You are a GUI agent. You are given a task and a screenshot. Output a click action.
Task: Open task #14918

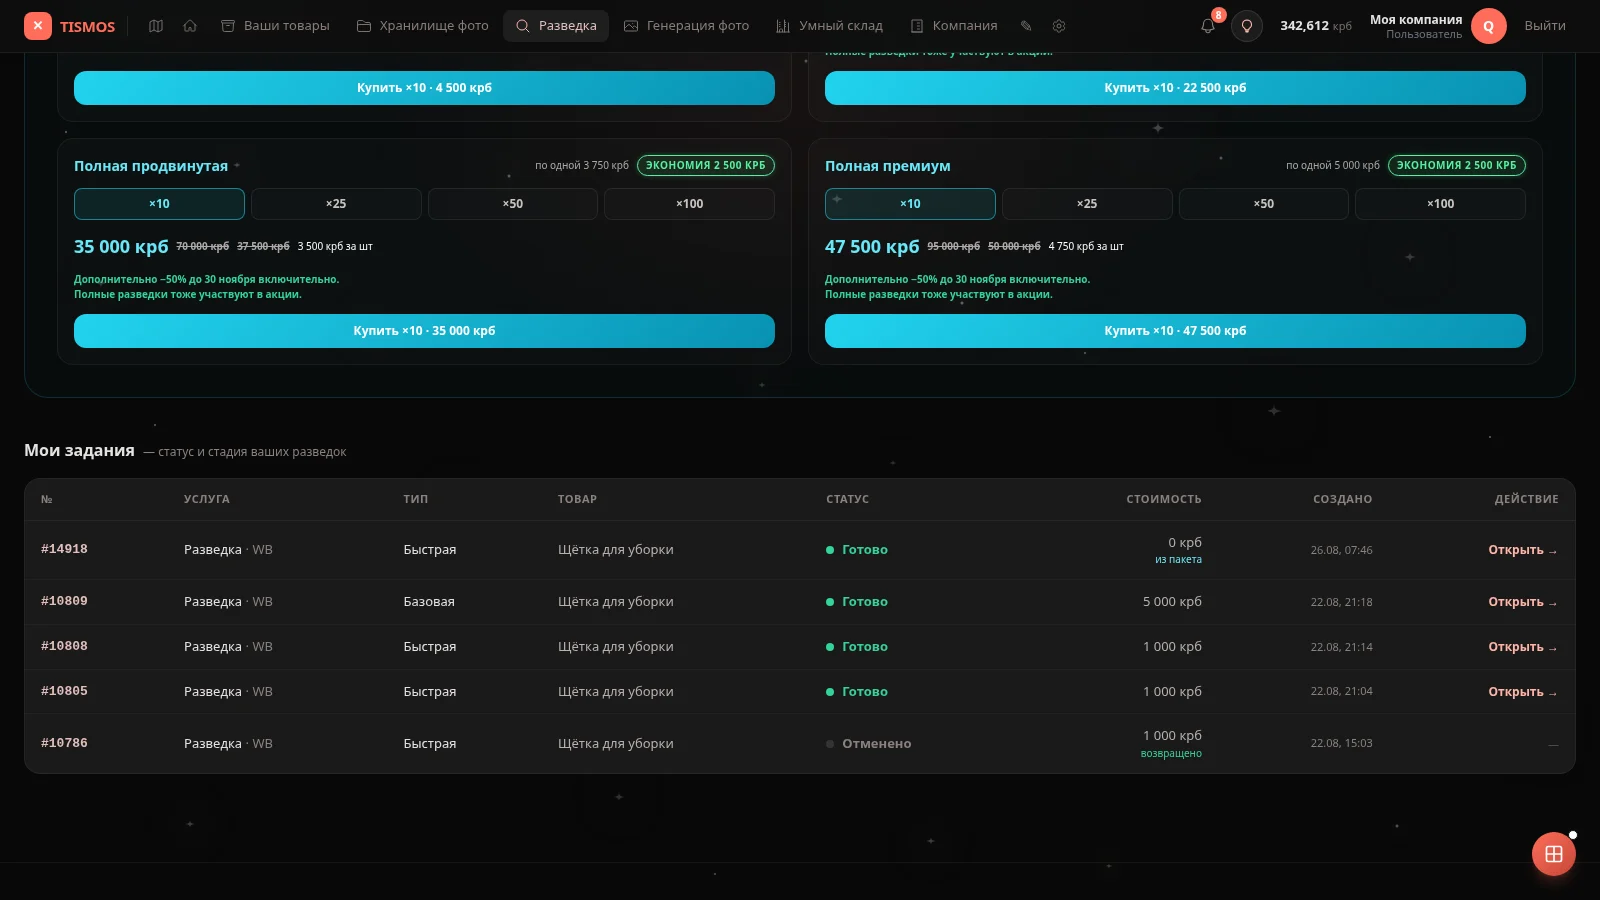tap(1522, 550)
